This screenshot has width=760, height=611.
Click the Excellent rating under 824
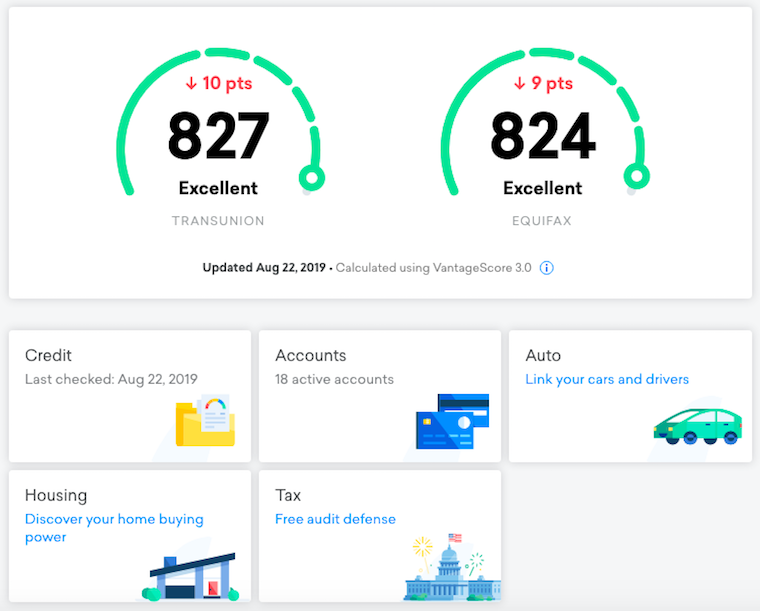542,188
